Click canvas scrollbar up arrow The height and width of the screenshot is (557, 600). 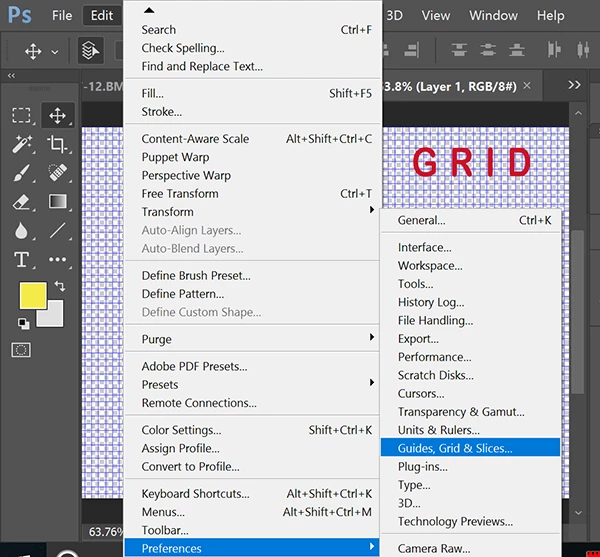pyautogui.click(x=578, y=113)
